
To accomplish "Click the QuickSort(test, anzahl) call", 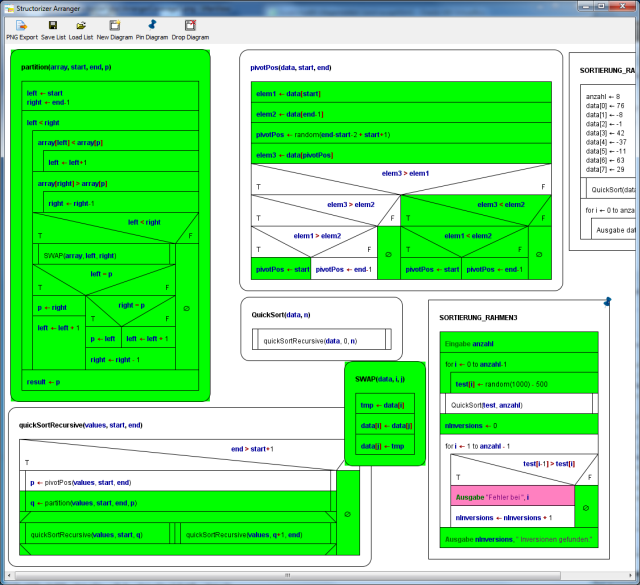I will pyautogui.click(x=519, y=403).
